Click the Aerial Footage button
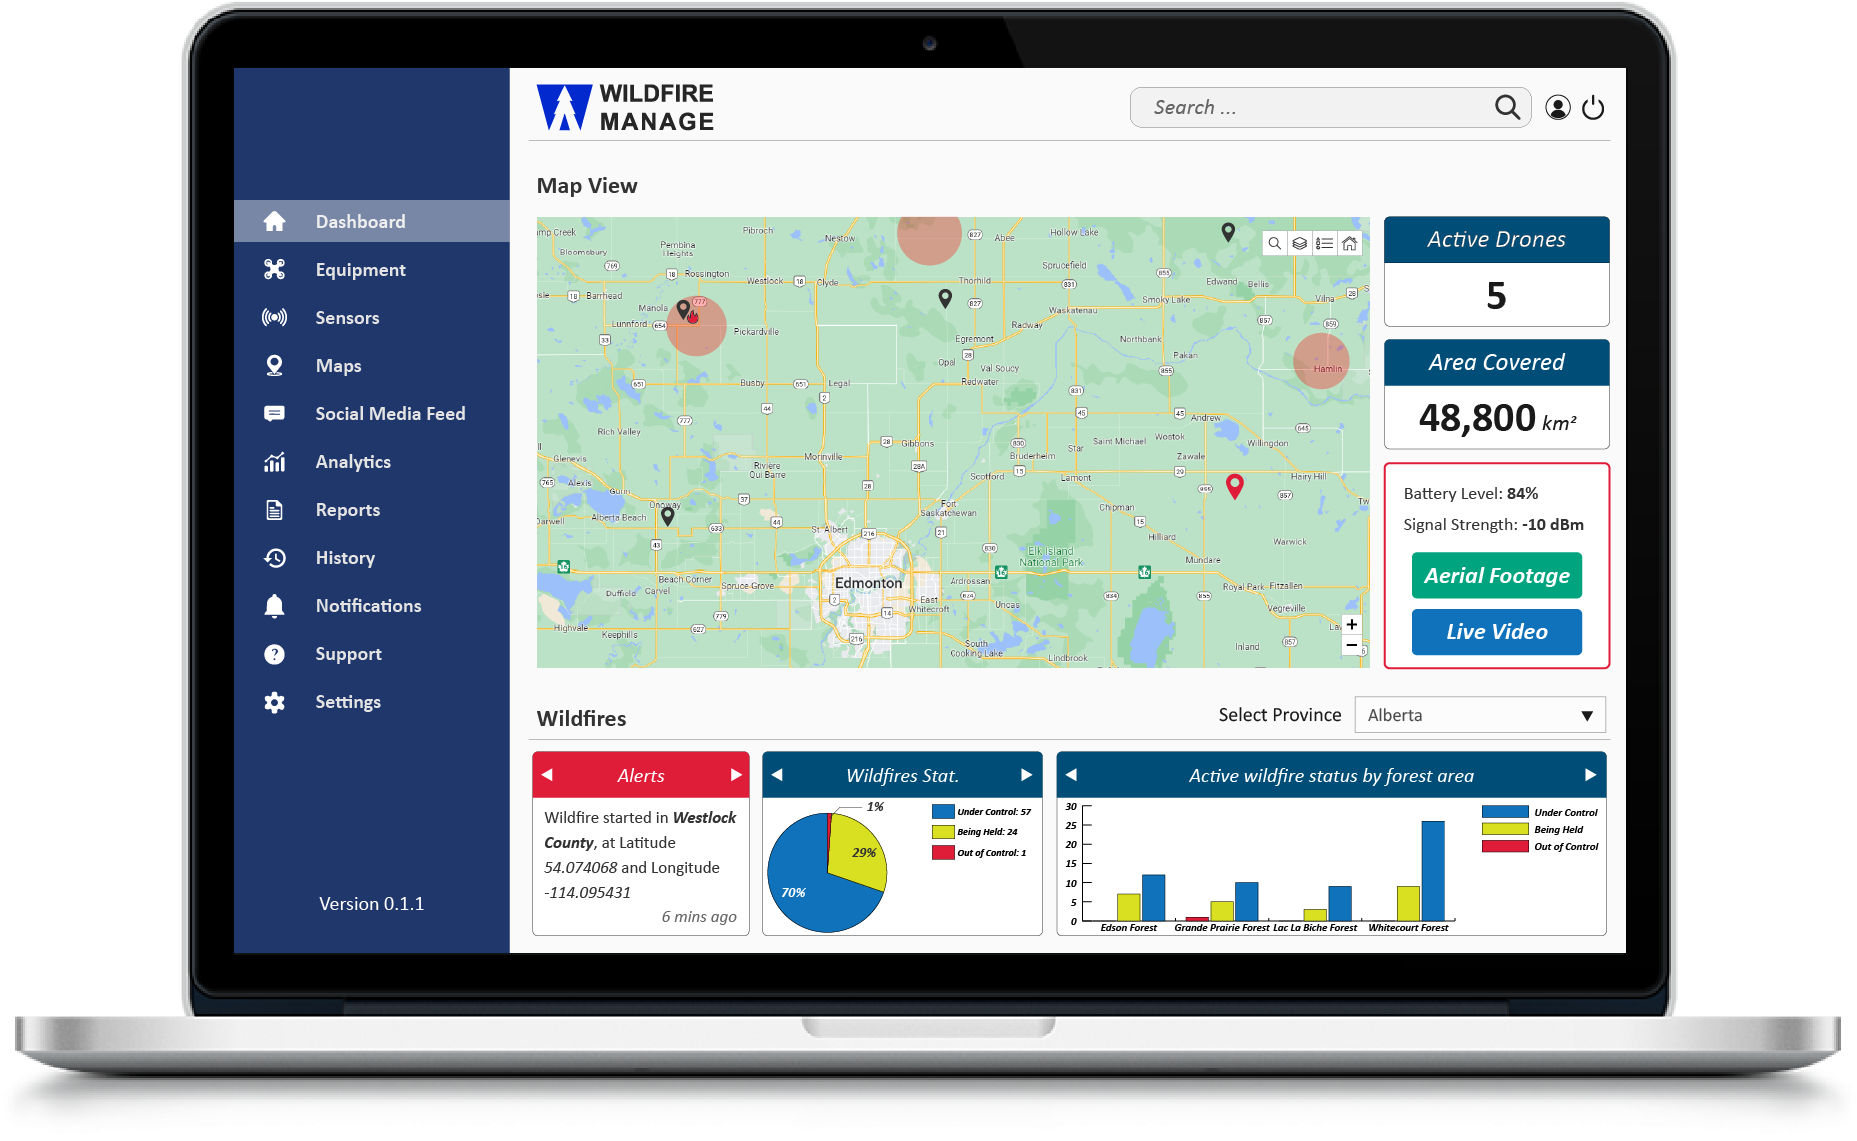The width and height of the screenshot is (1857, 1141). (x=1495, y=575)
